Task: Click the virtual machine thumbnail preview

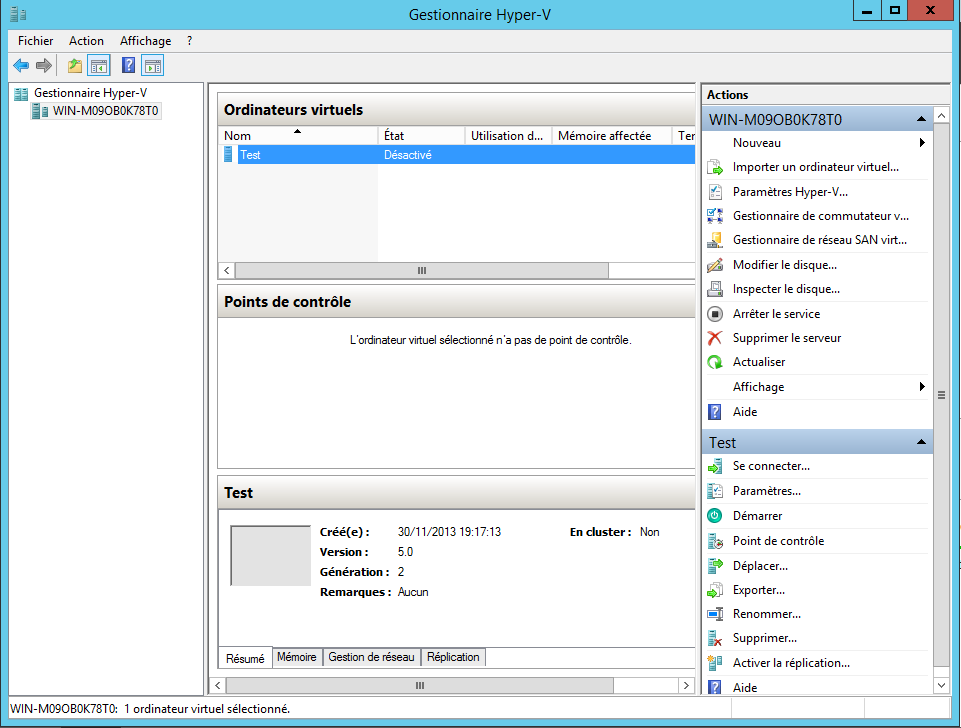Action: (270, 555)
